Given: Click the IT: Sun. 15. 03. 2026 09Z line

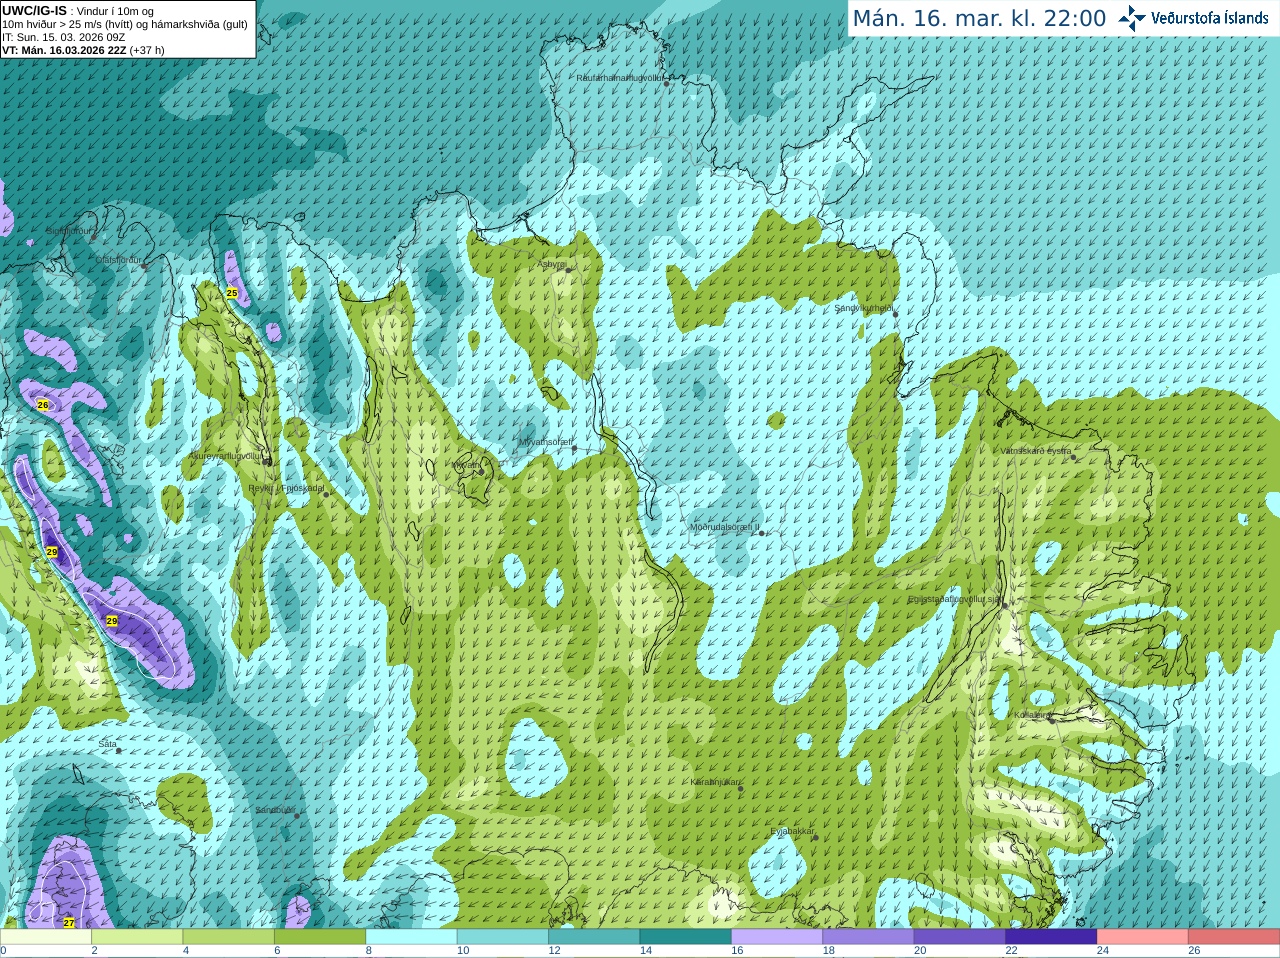Looking at the screenshot, I should click(x=63, y=37).
